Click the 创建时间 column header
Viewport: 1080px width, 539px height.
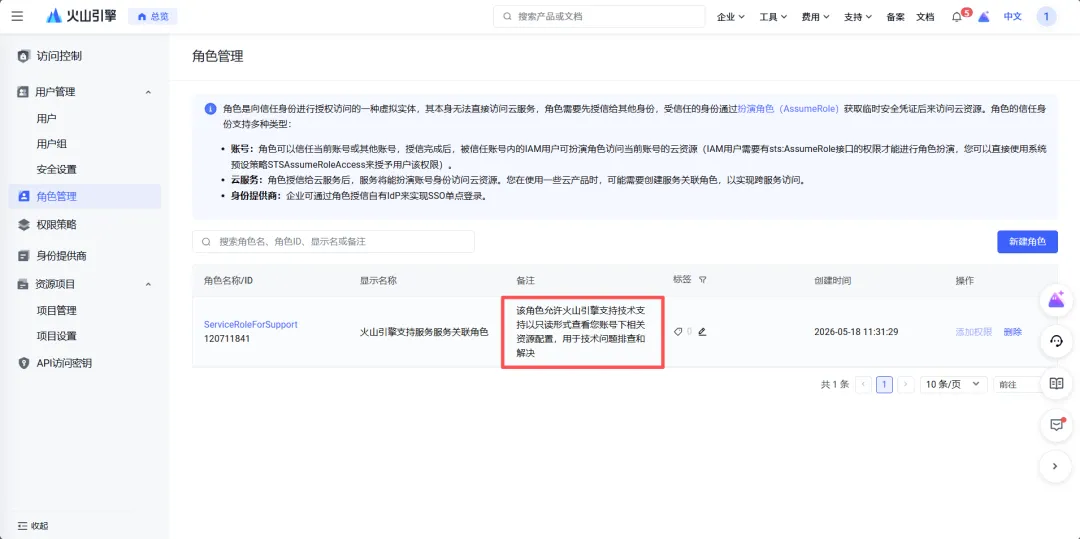[832, 281]
